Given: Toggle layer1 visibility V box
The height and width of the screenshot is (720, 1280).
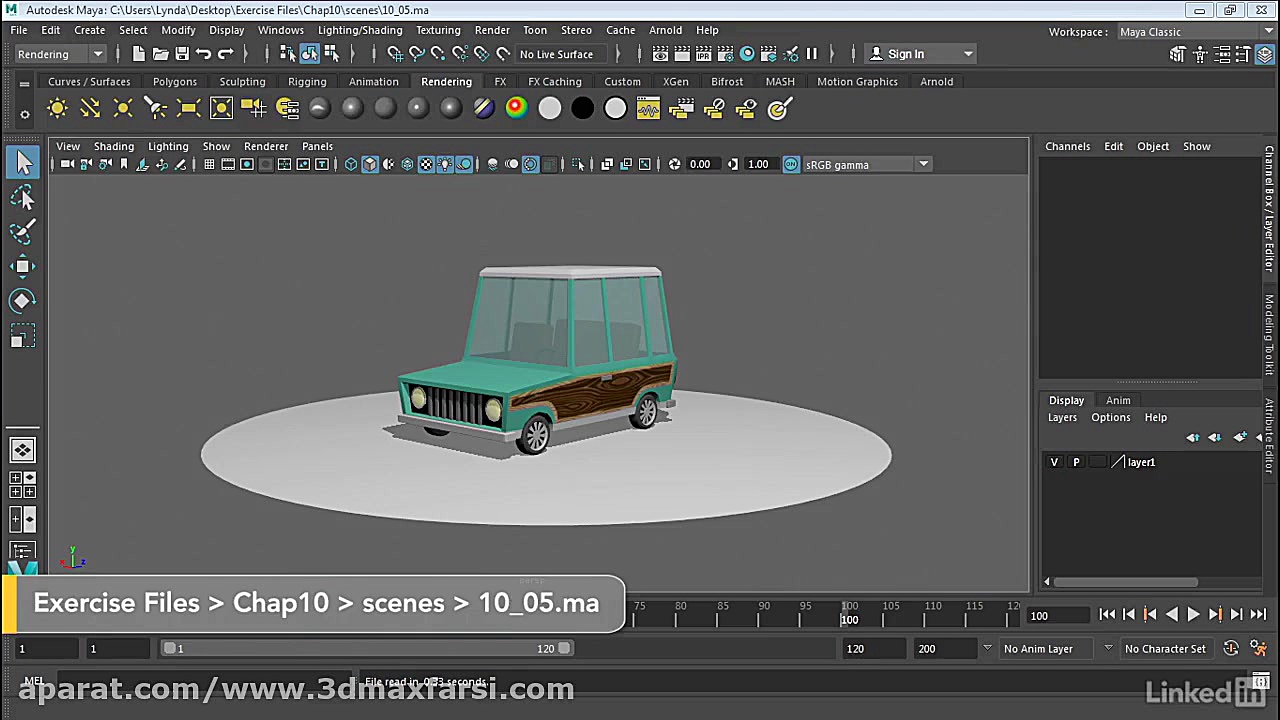Looking at the screenshot, I should 1054,462.
